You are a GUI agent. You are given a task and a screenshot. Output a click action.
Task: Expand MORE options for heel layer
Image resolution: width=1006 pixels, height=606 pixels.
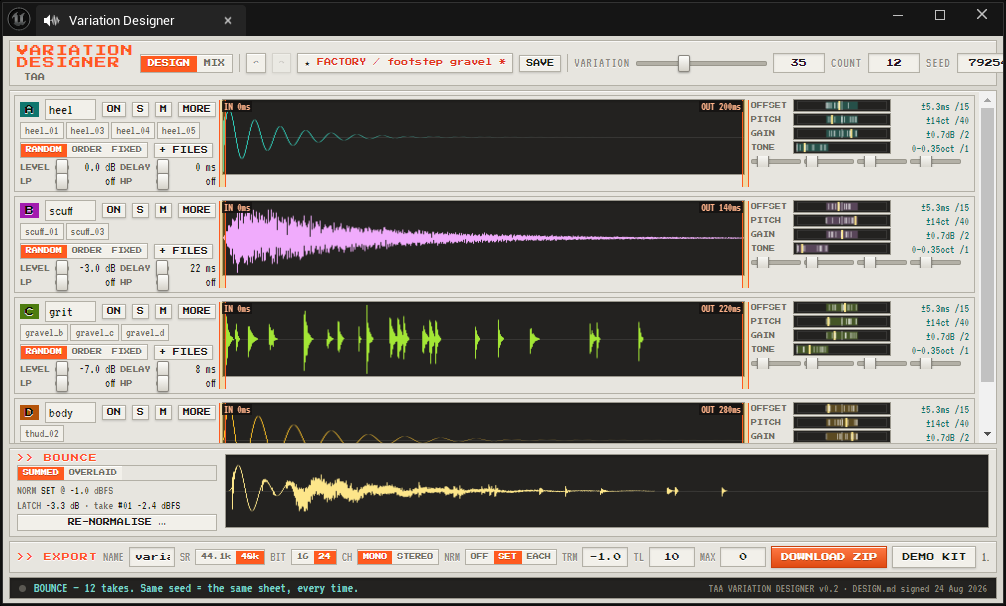(196, 109)
